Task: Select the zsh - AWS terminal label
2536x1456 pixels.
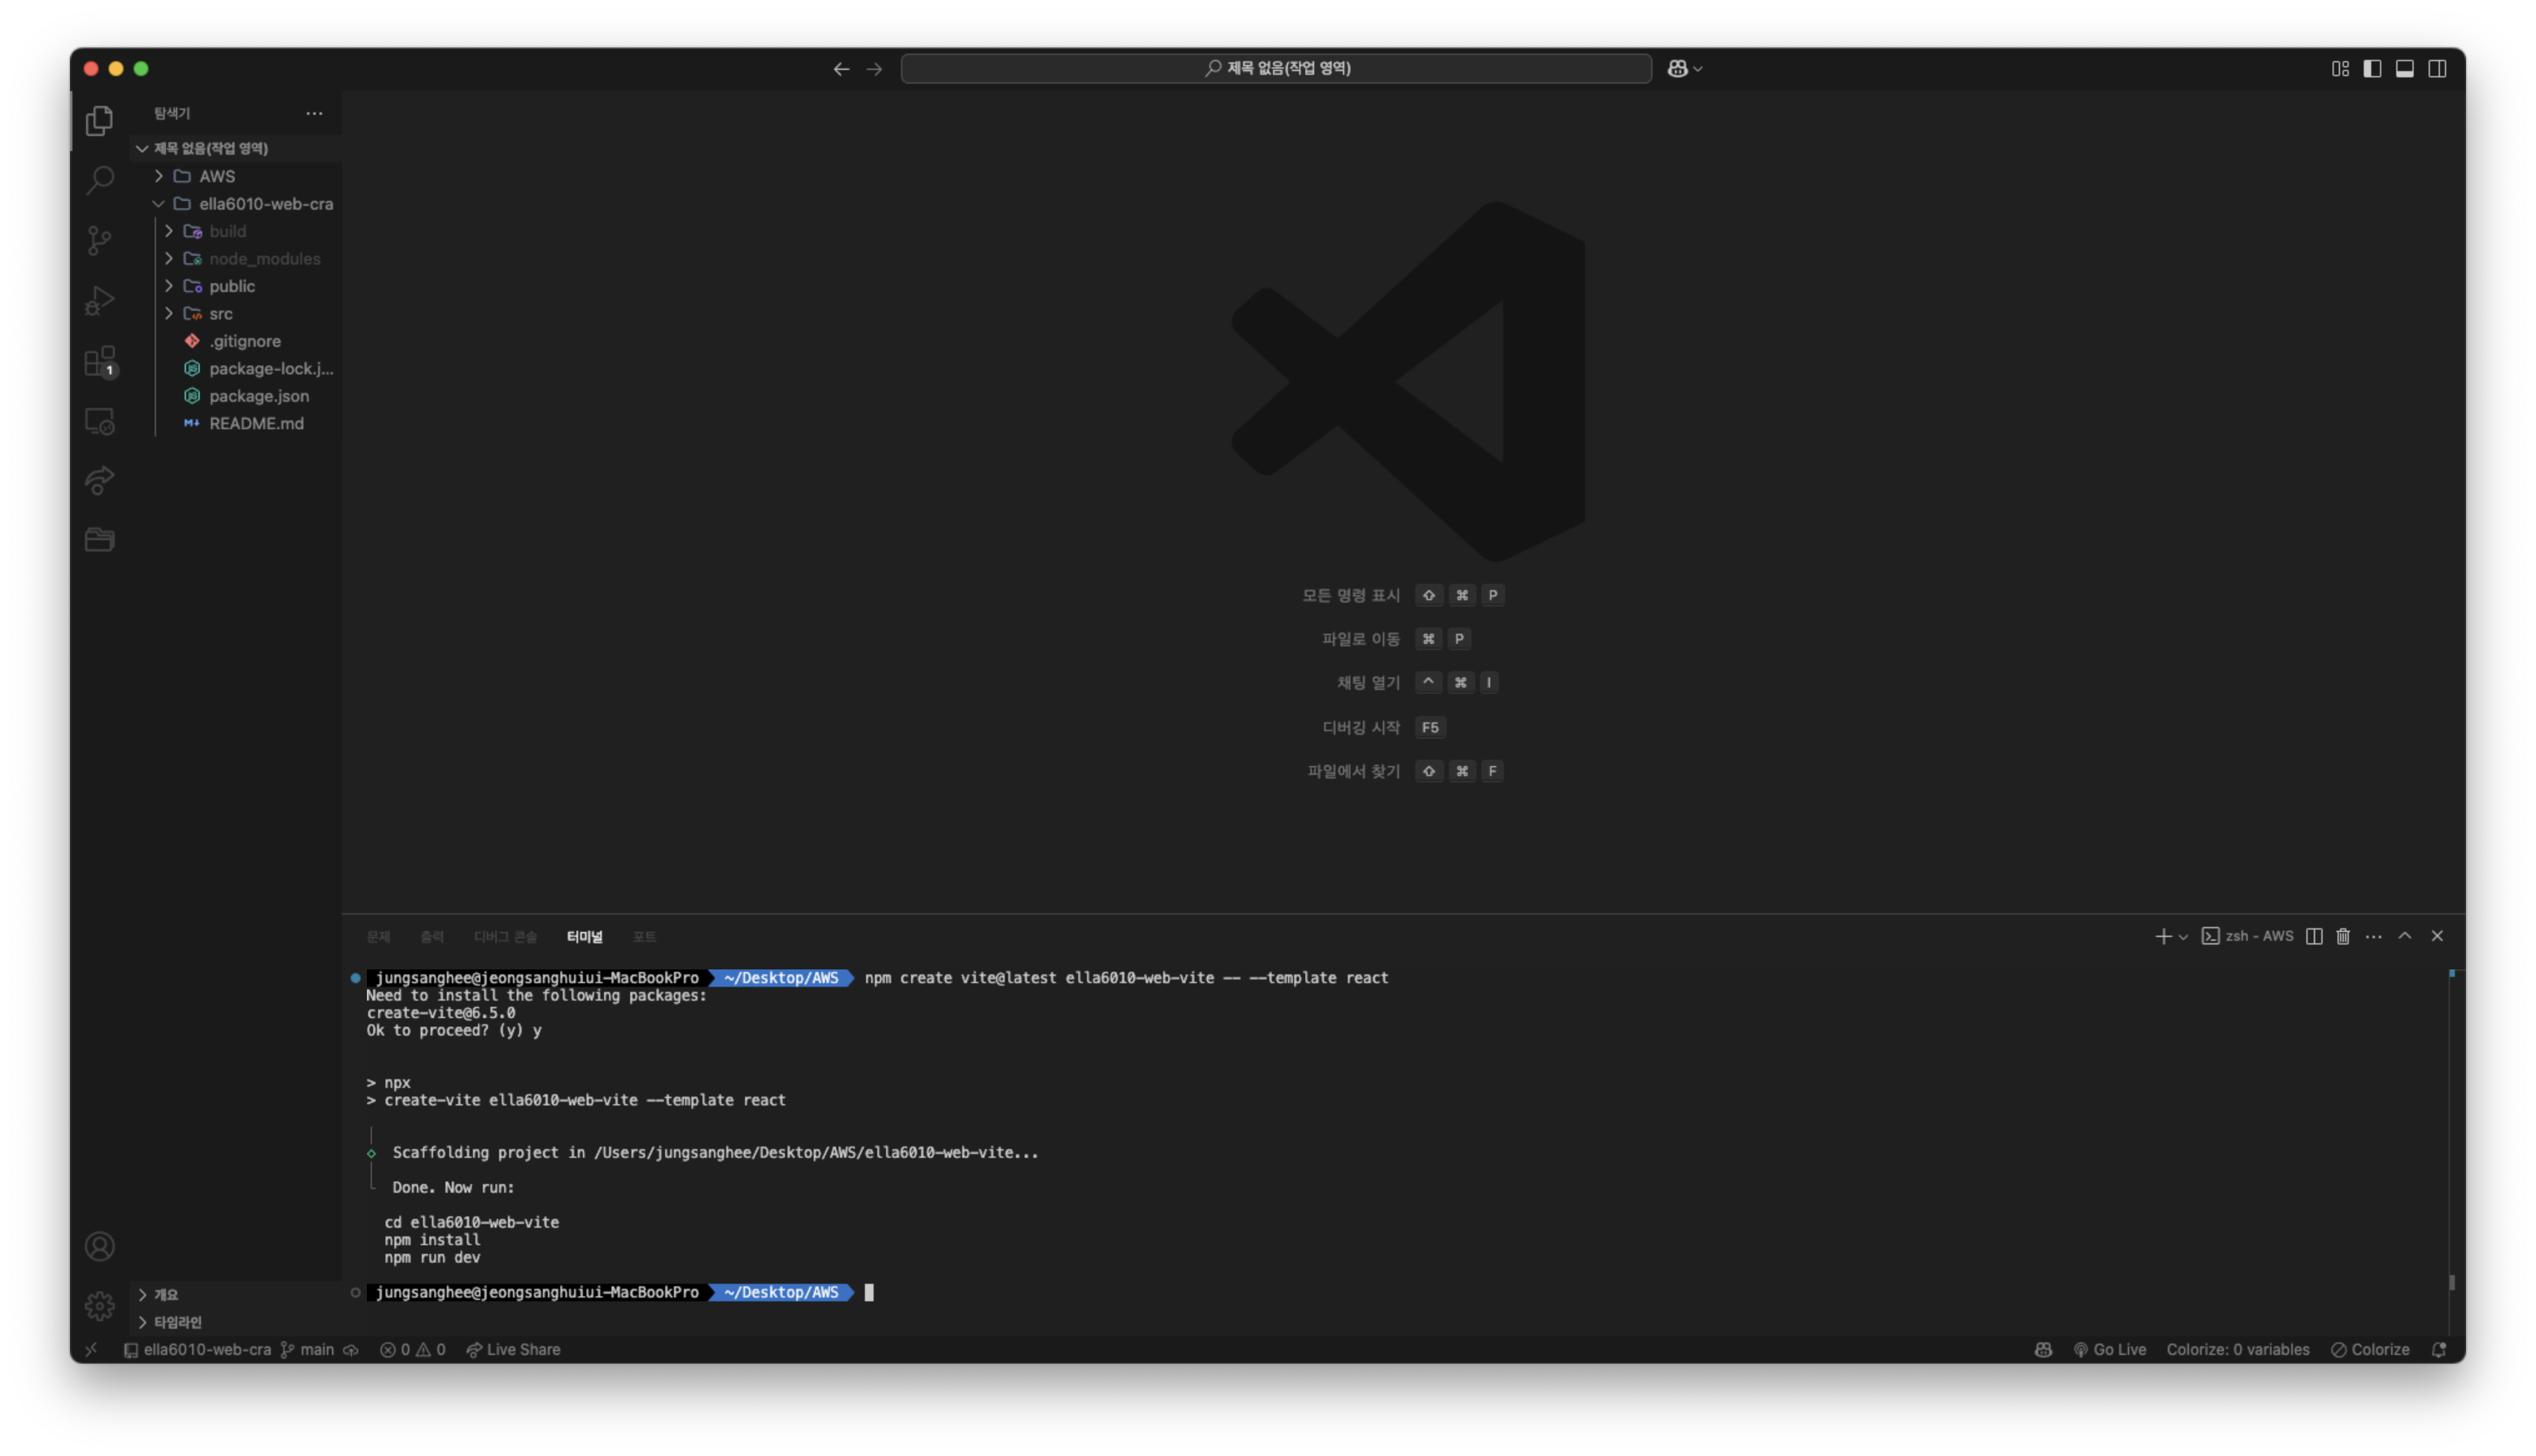Action: (x=2247, y=936)
